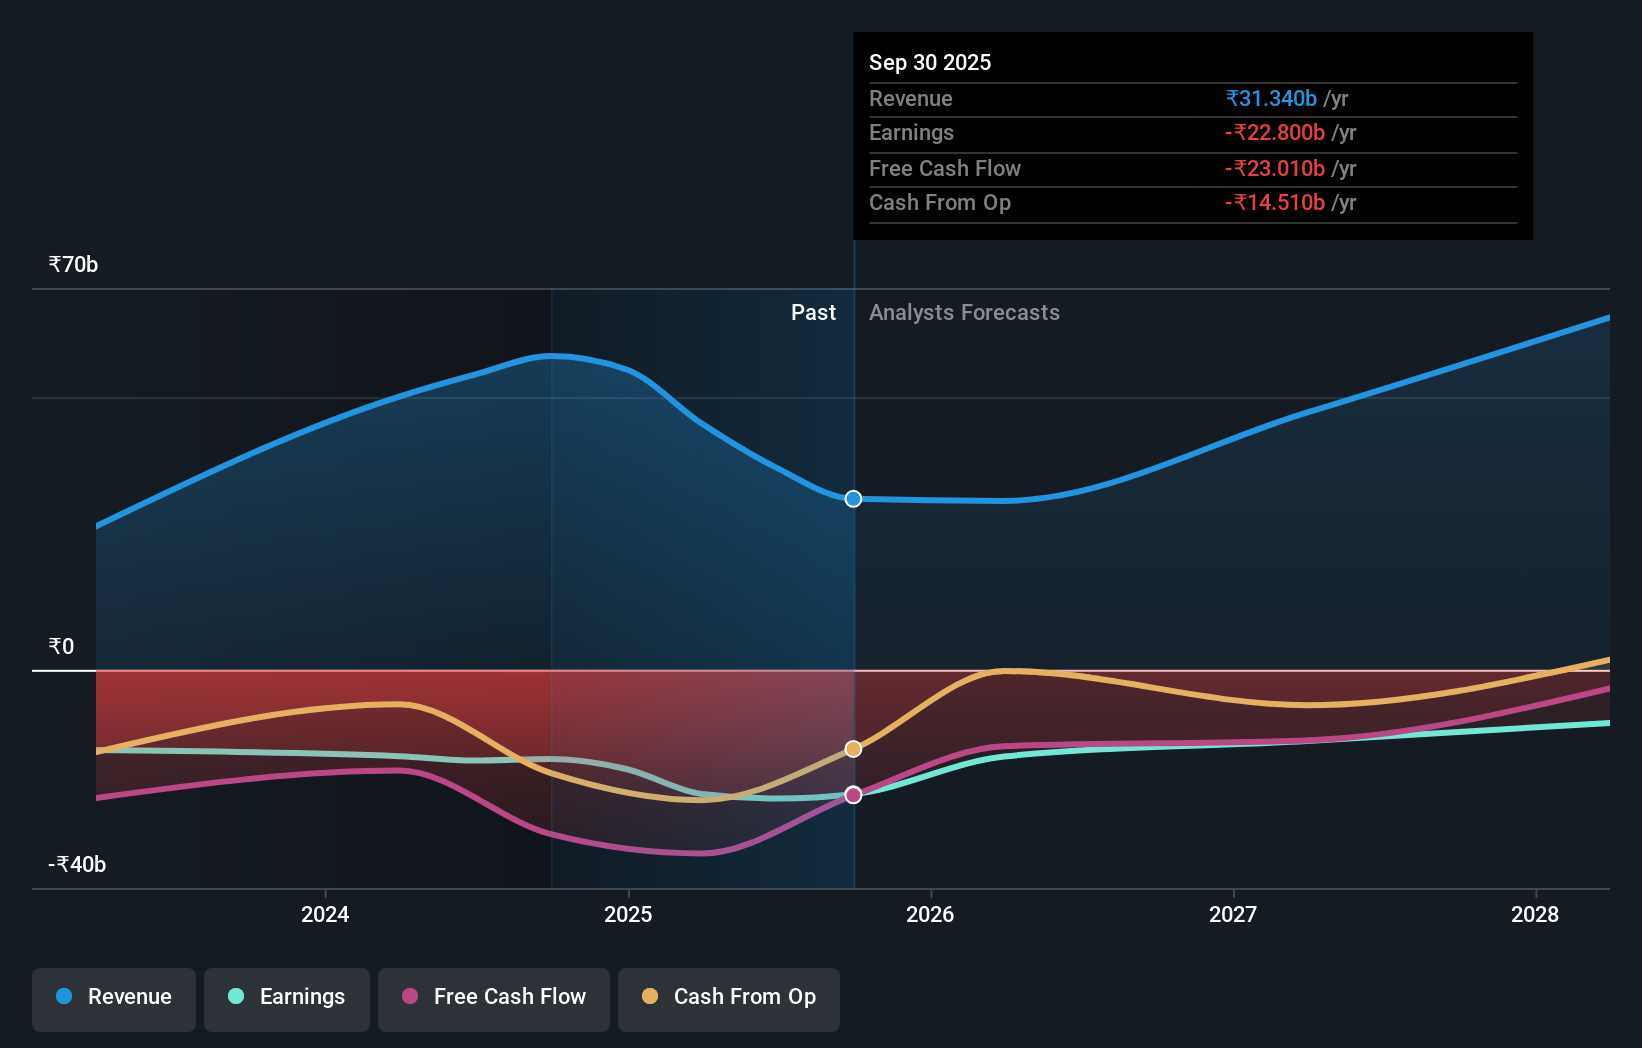Click the blue Revenue legend dot
This screenshot has width=1642, height=1048.
coord(63,997)
